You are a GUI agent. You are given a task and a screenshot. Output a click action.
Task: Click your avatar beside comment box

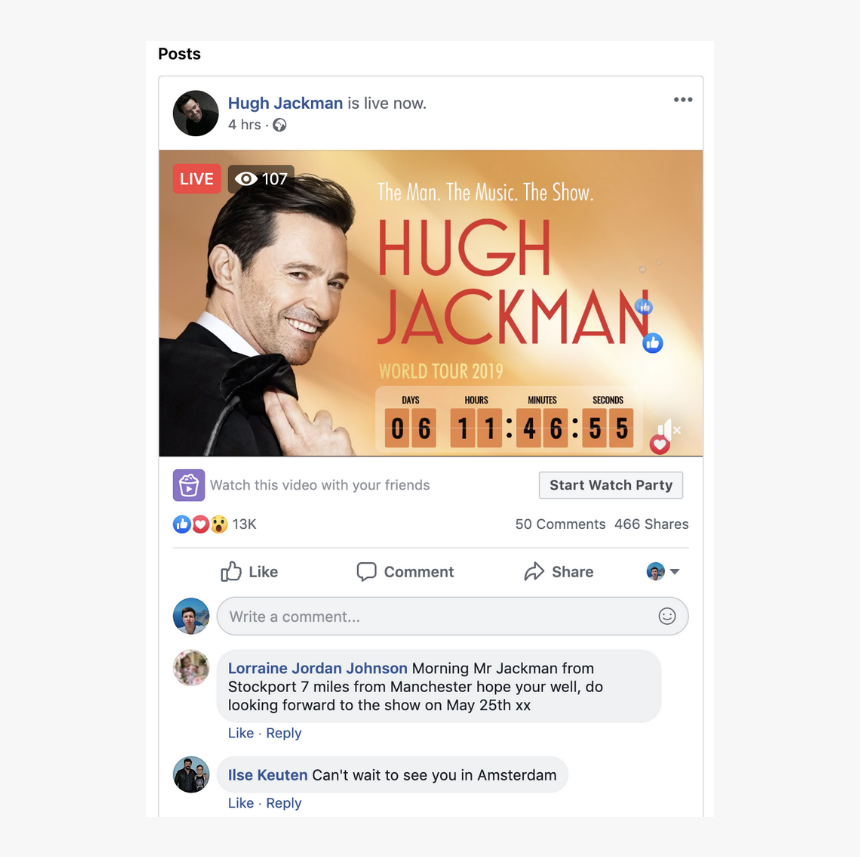tap(191, 616)
